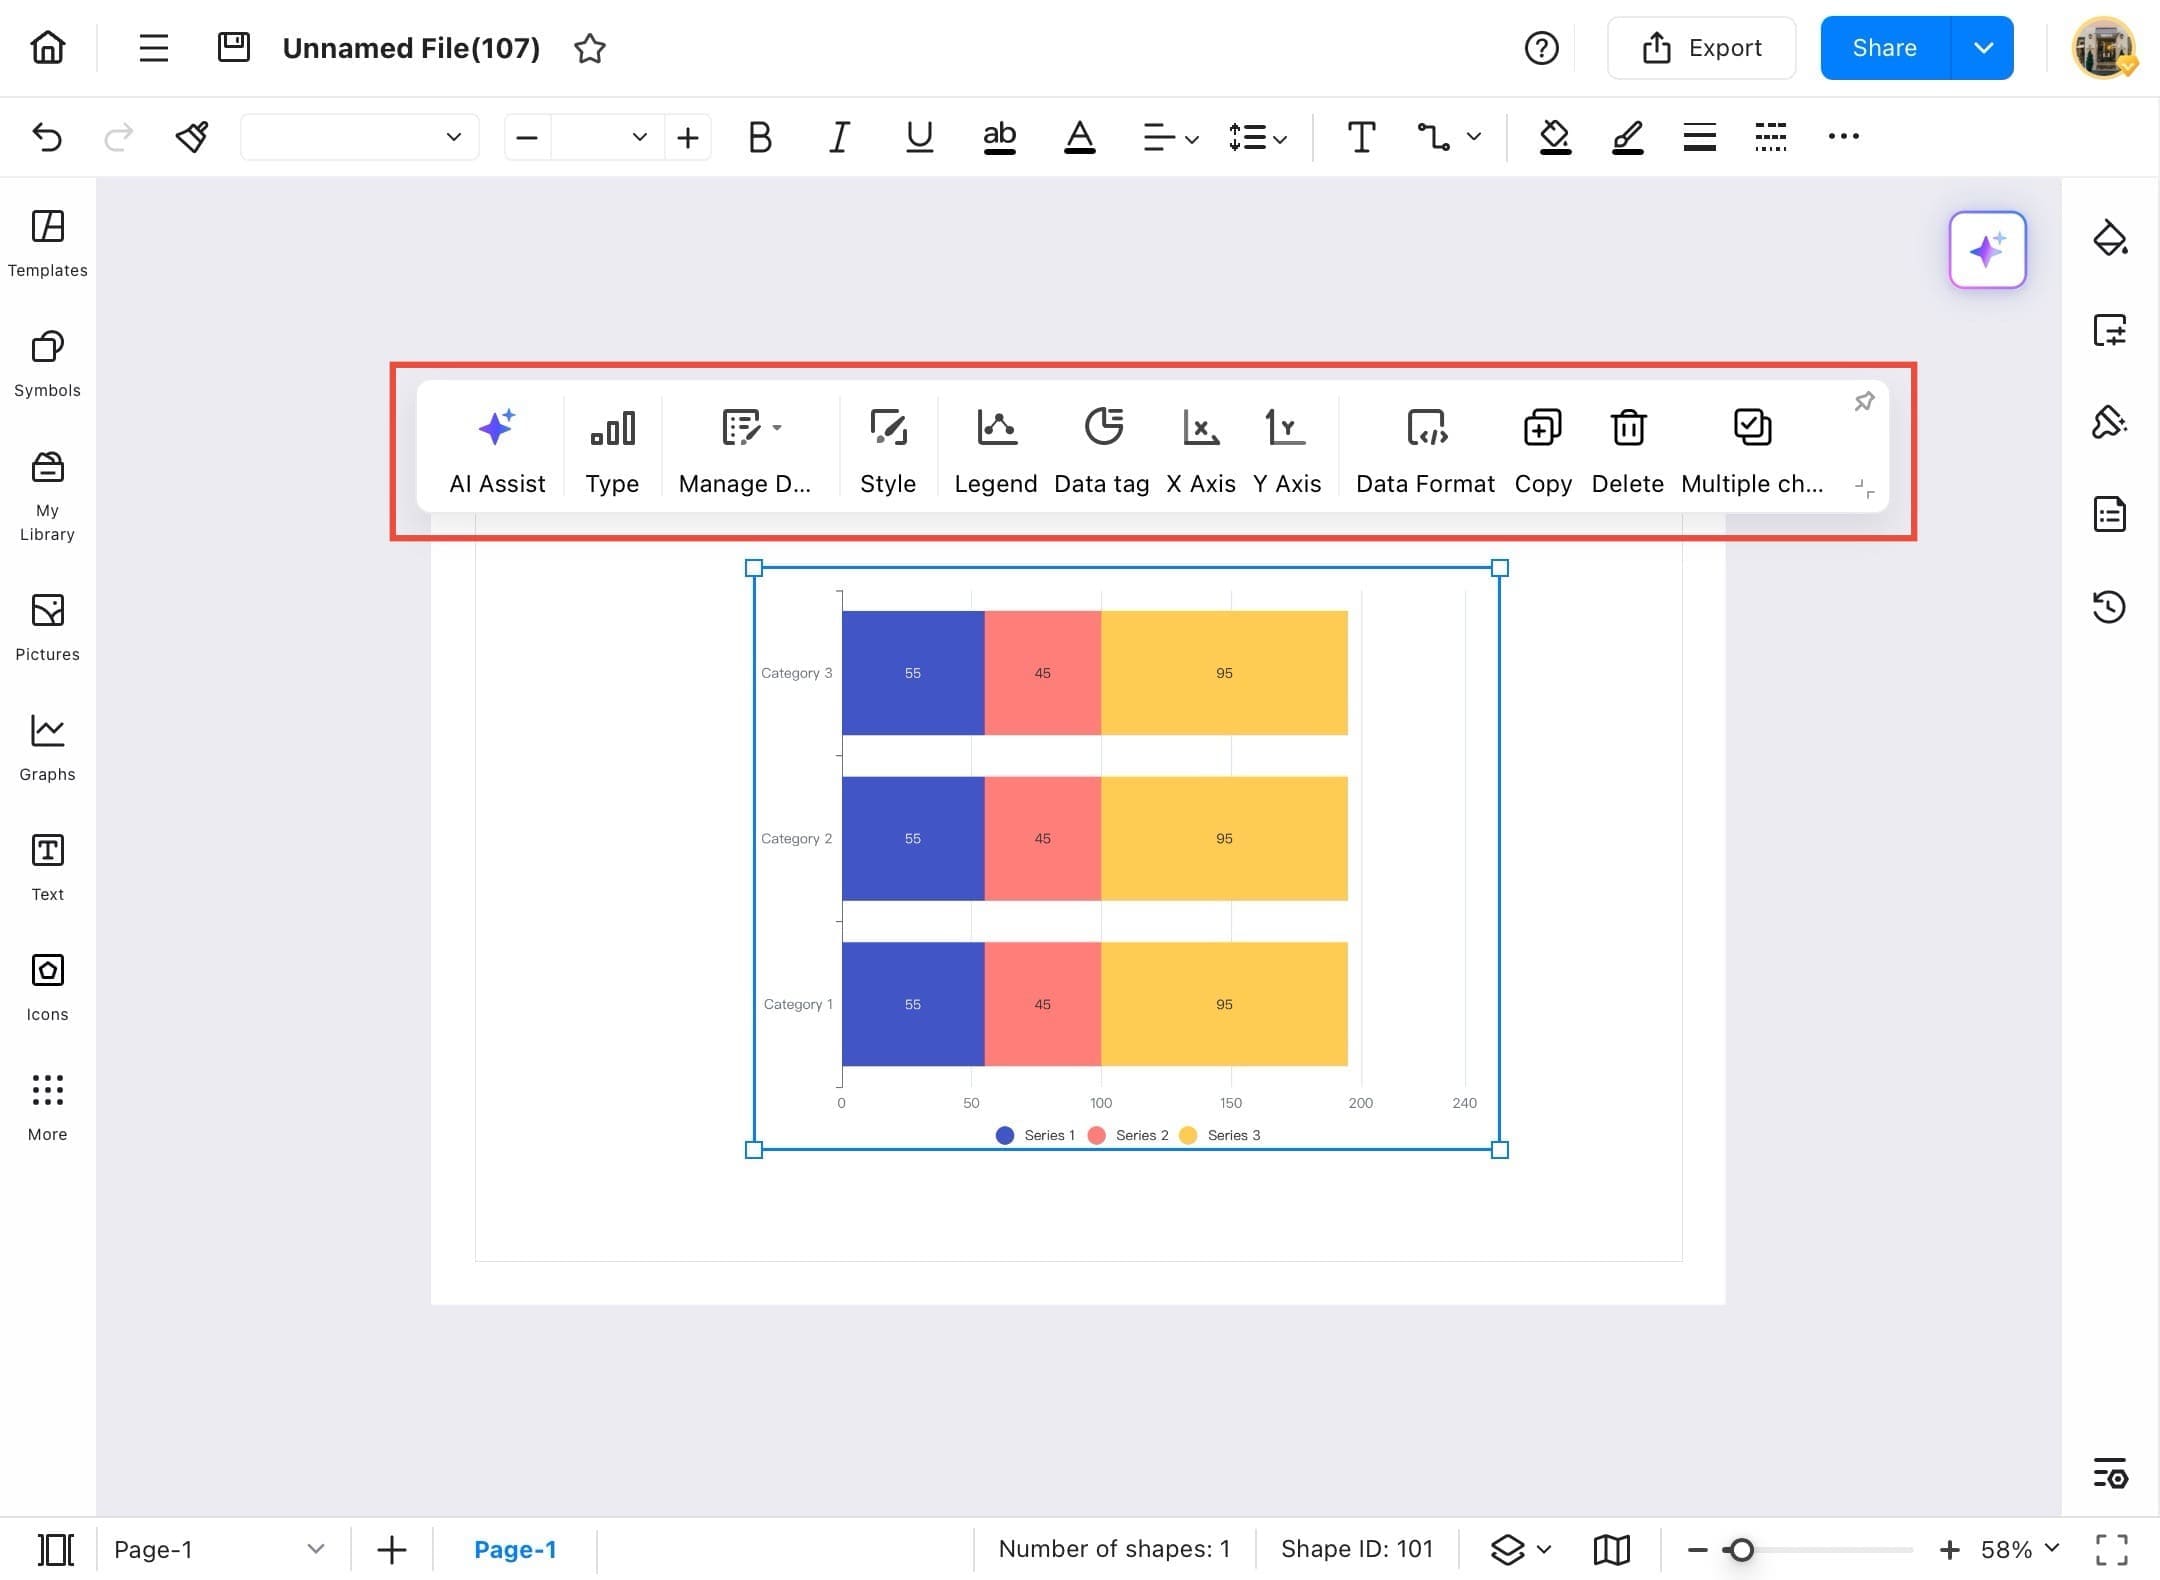Open the Graphs panel in left sidebar
Screen dimensions: 2160x1580
(46, 745)
